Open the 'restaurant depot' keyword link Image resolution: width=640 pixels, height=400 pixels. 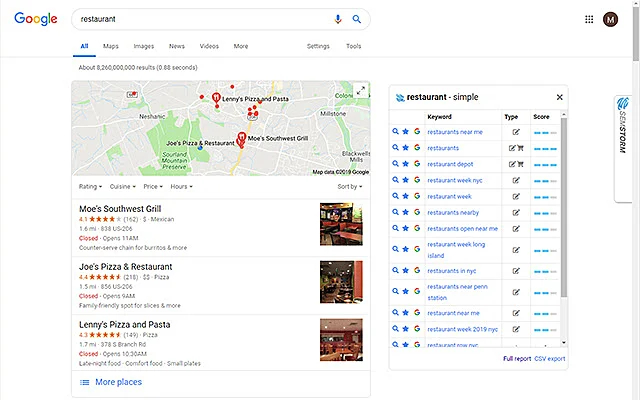point(450,164)
